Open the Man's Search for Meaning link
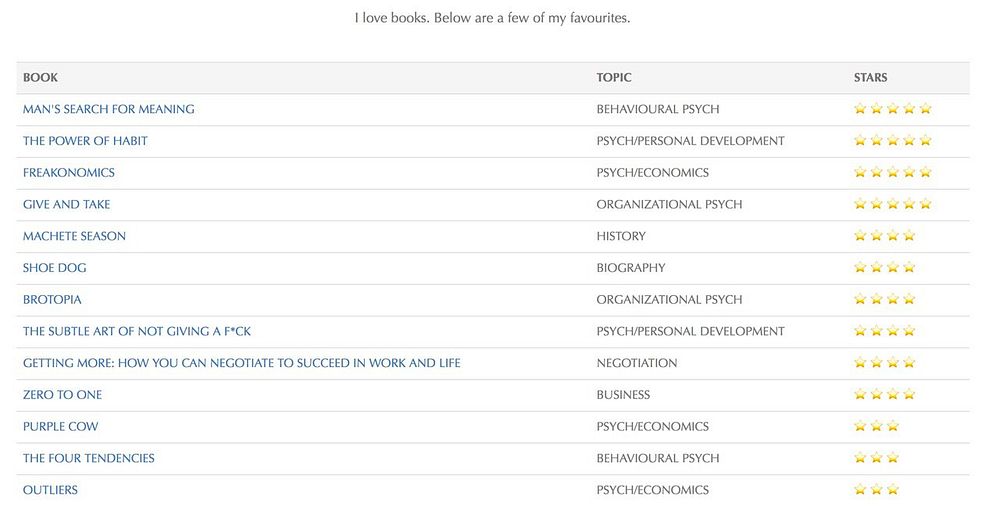The image size is (1000, 531). coord(109,109)
